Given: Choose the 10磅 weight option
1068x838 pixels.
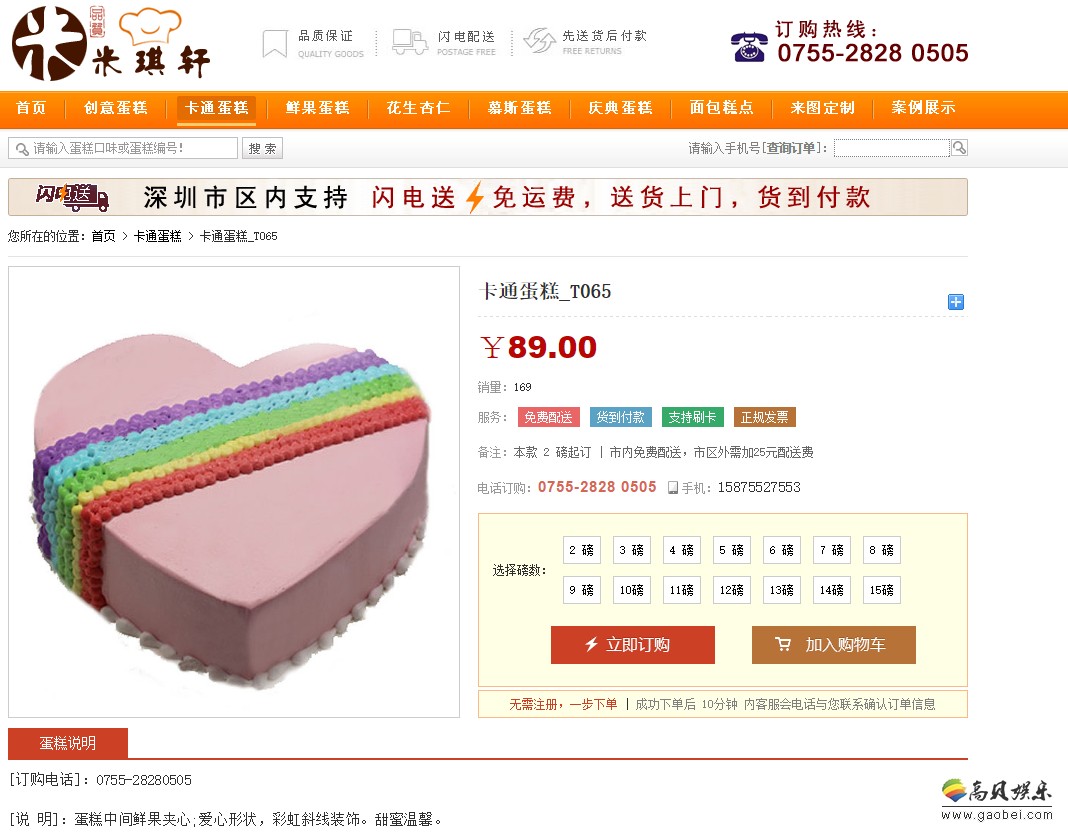Looking at the screenshot, I should point(631,590).
